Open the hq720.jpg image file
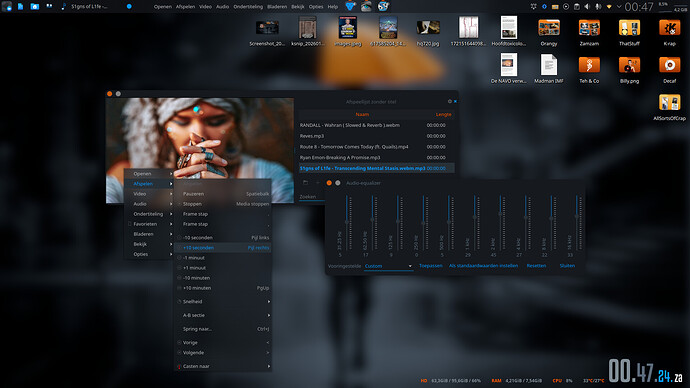This screenshot has width=690, height=388. (x=428, y=28)
